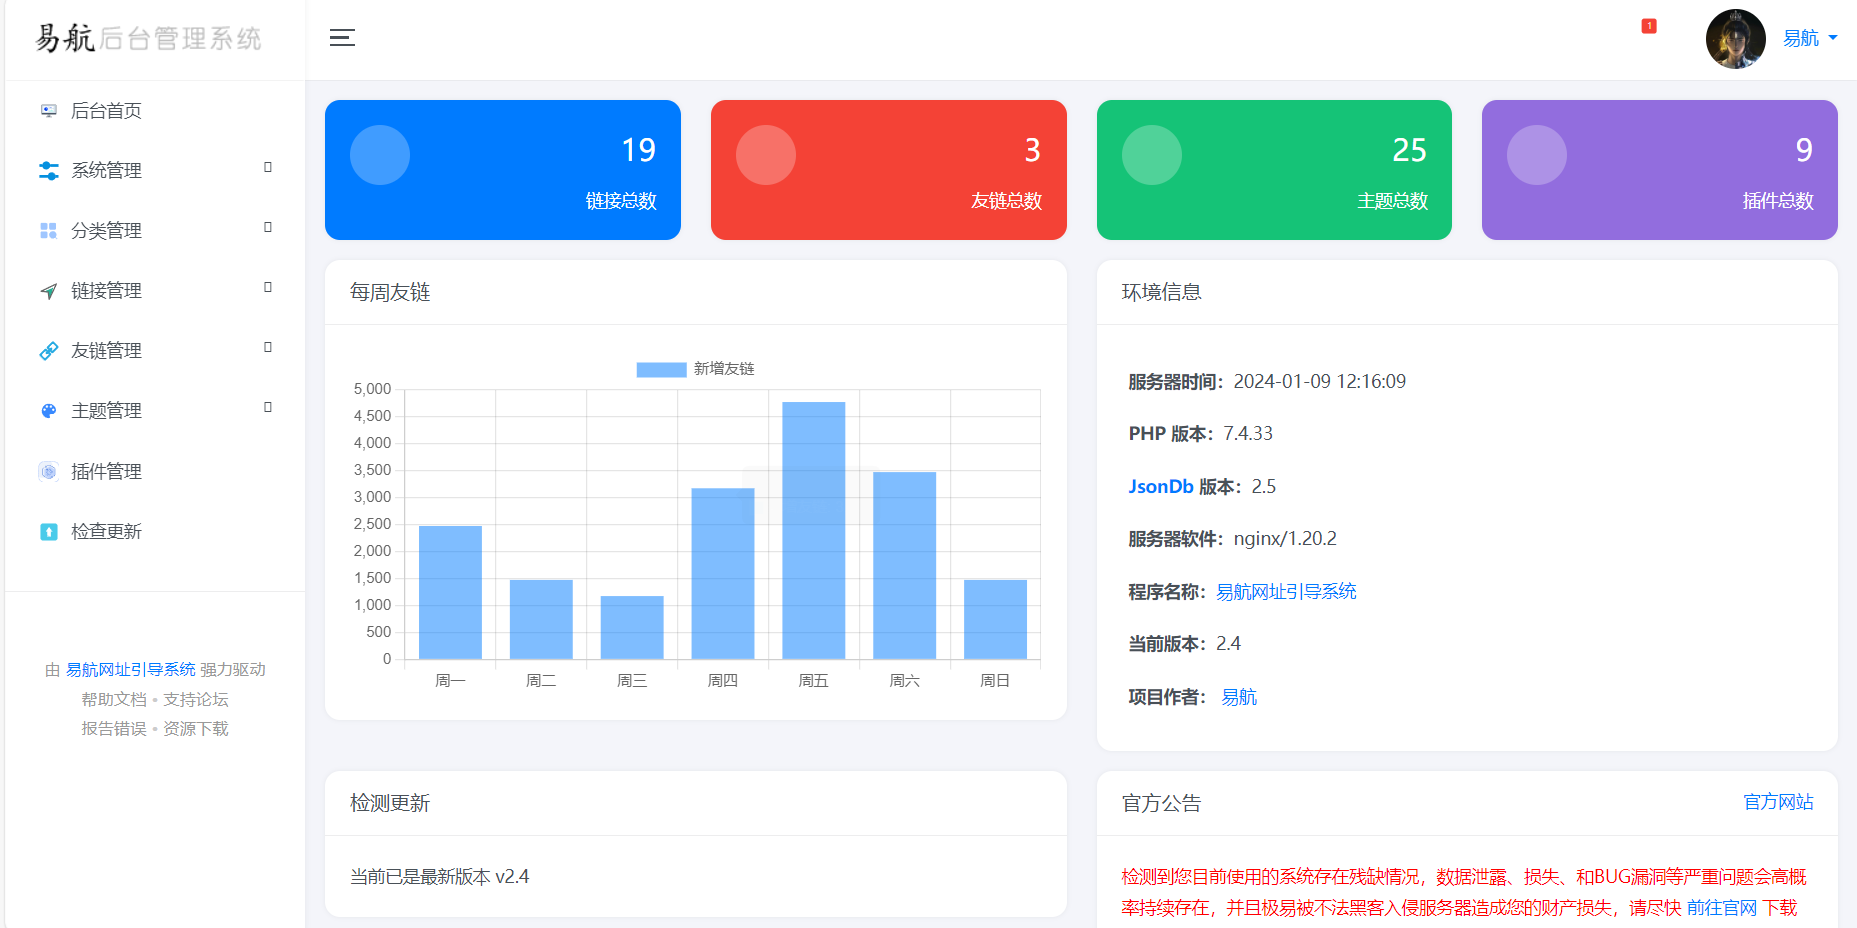This screenshot has width=1857, height=928.
Task: Click the 系统管理 sliders icon
Action: pyautogui.click(x=48, y=171)
